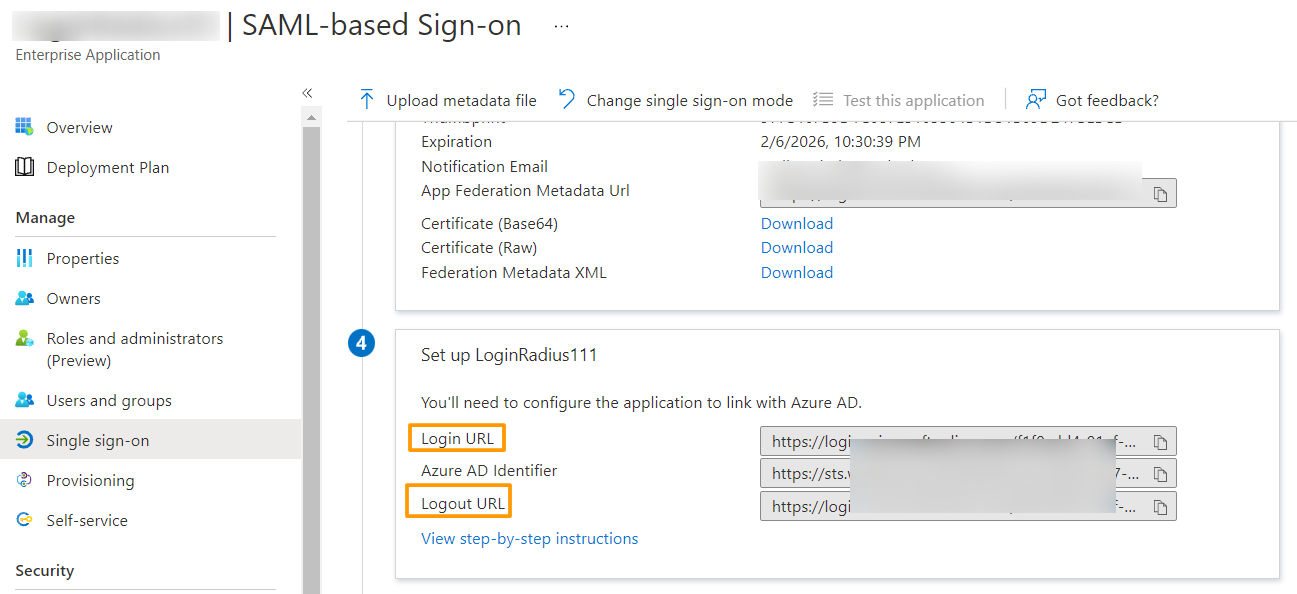
Task: Download the Certificate (Base64)
Action: click(x=796, y=223)
